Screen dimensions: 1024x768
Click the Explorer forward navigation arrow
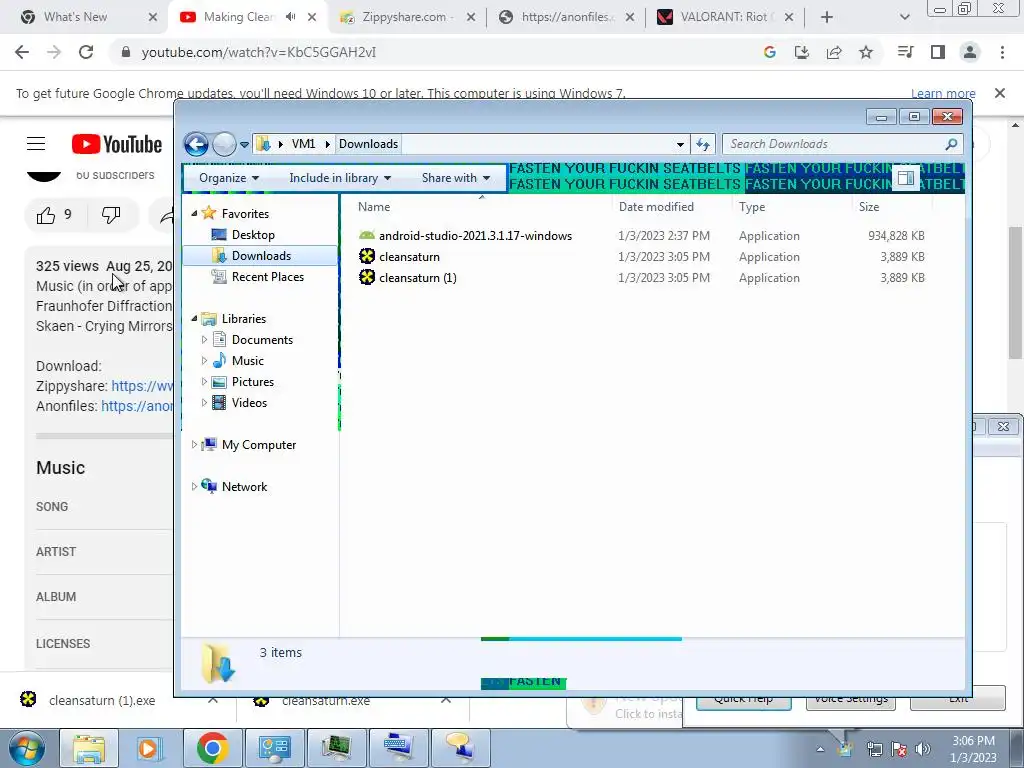(x=224, y=144)
